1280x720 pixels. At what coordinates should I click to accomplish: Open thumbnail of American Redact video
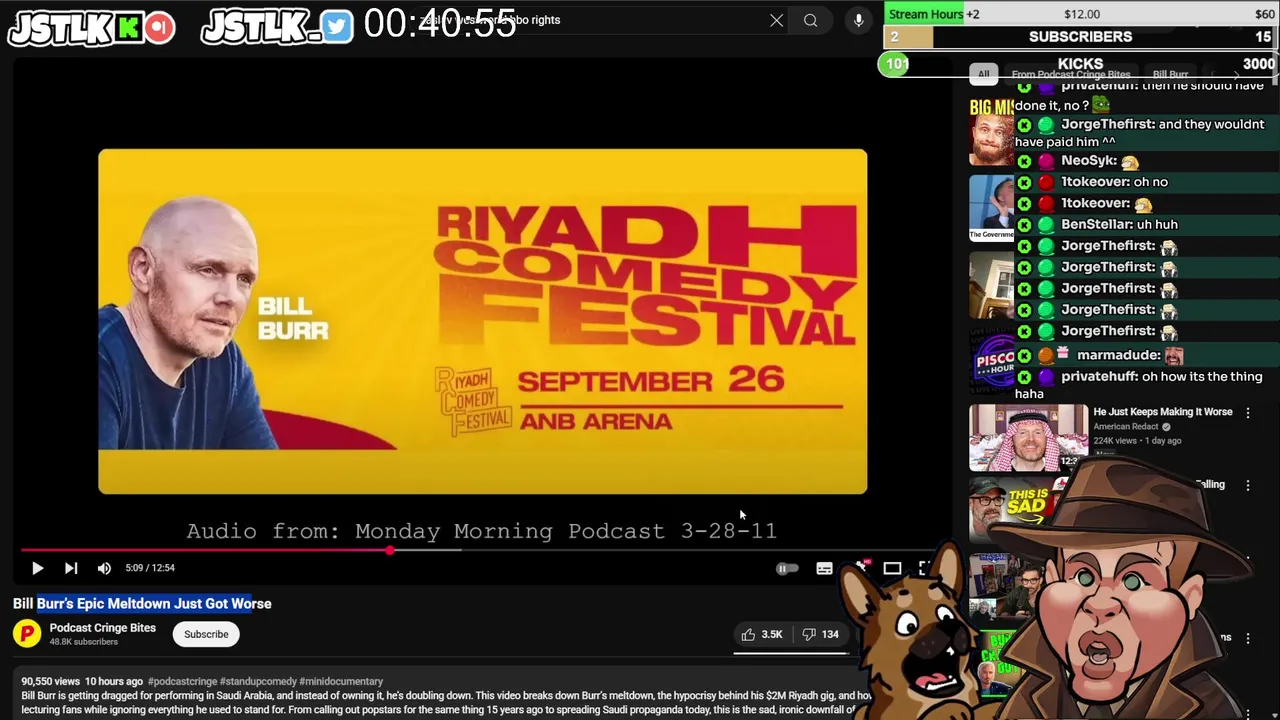tap(1028, 437)
